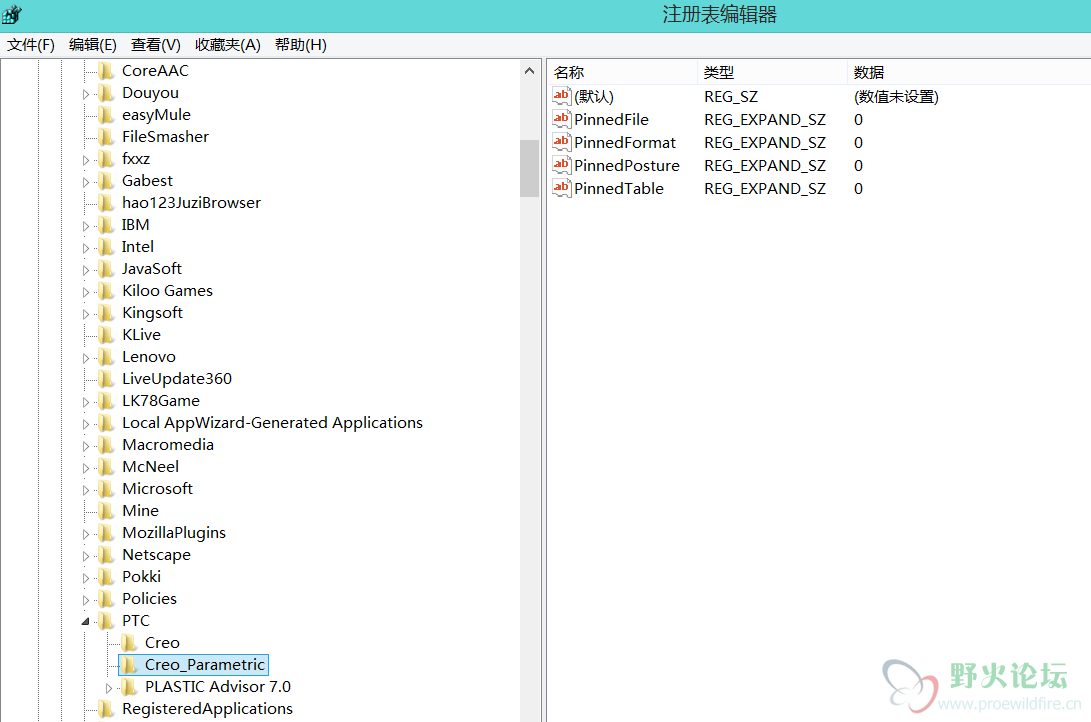Select the PinnedFormat value name

coord(625,143)
